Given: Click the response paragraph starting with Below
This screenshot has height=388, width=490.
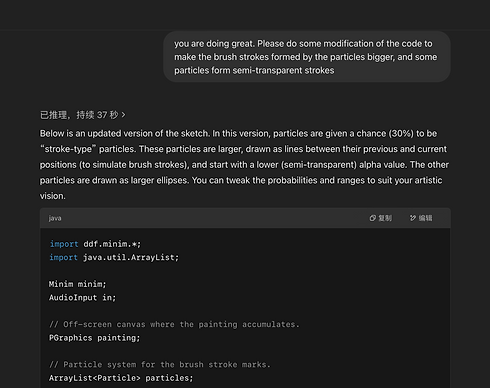Looking at the screenshot, I should point(244,165).
